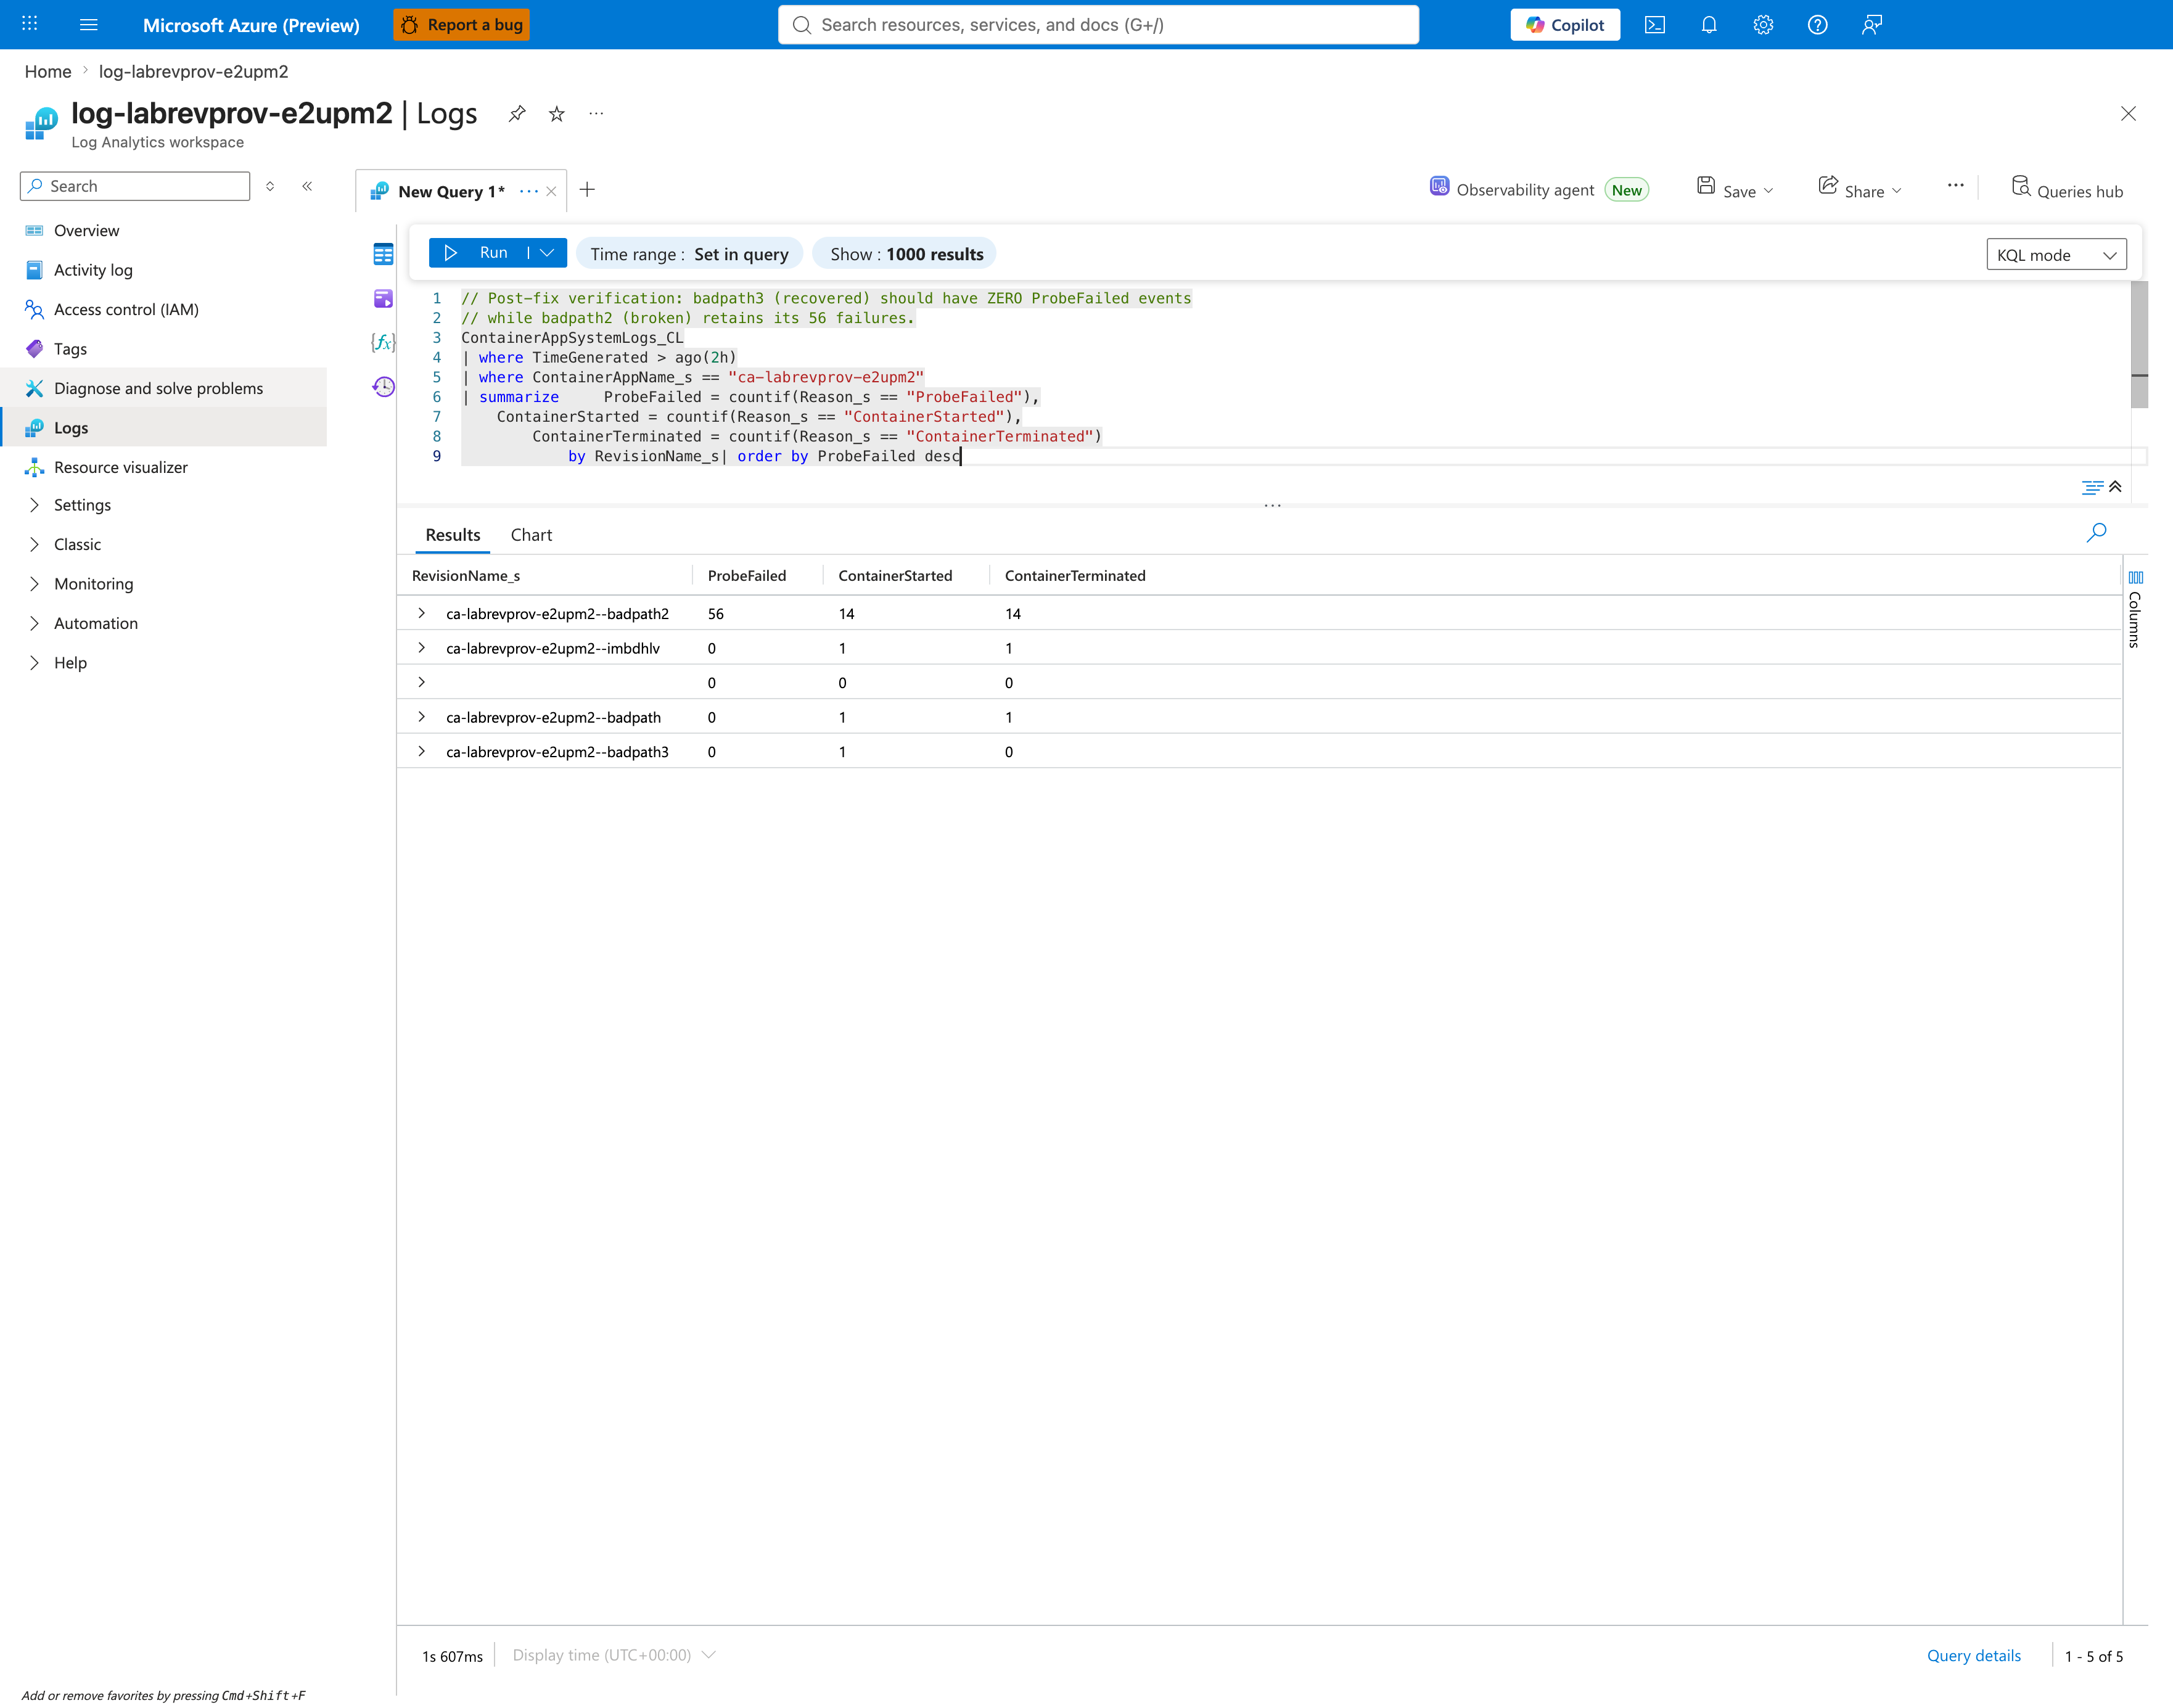Expand the badpath3 result row

[x=422, y=751]
